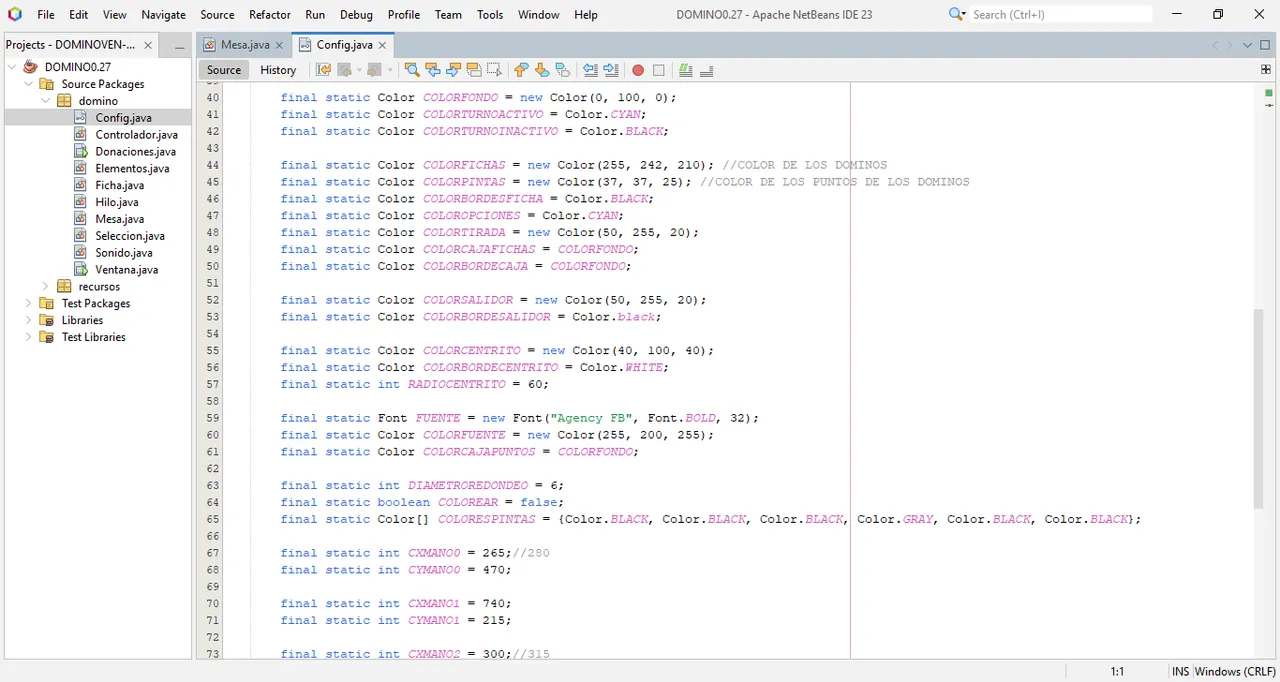Screen dimensions: 1280x682
Task: Toggle INS insert mode in status bar
Action: 1181,672
